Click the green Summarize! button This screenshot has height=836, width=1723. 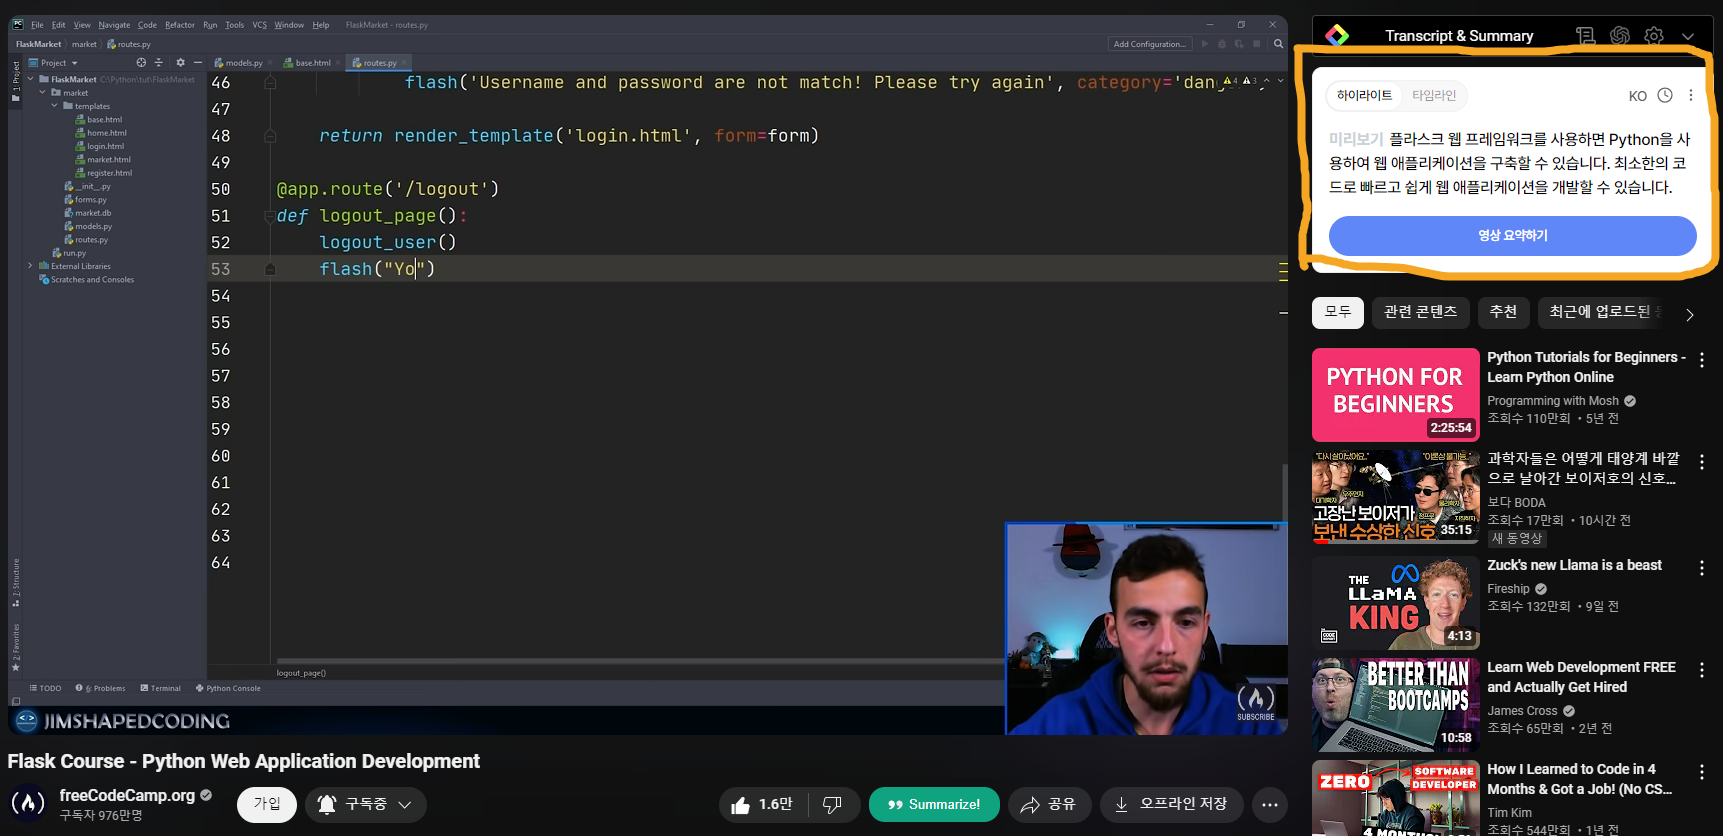934,804
